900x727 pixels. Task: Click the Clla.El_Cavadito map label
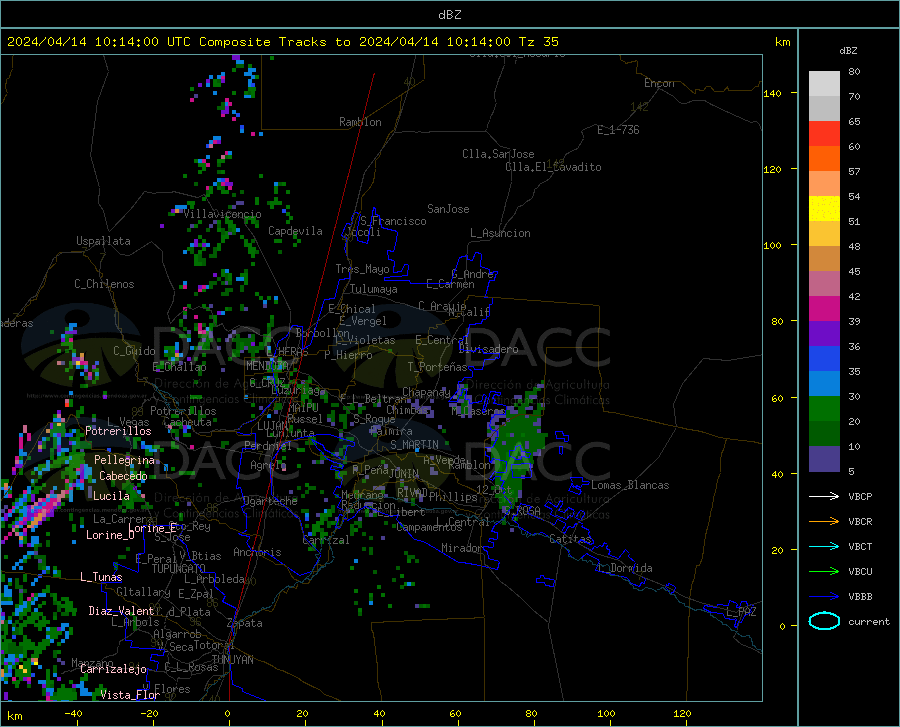(x=553, y=167)
